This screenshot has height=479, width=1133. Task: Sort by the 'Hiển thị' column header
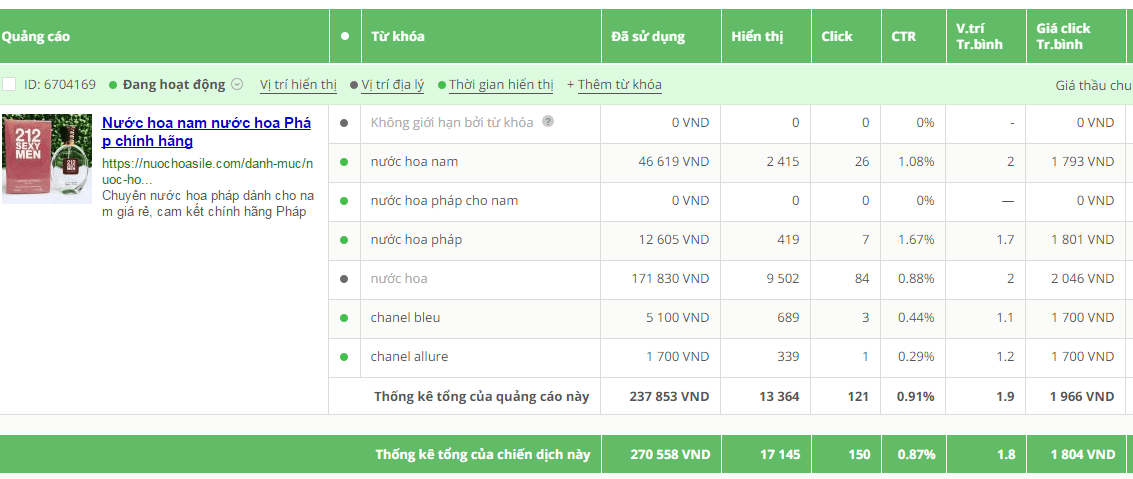pyautogui.click(x=757, y=36)
